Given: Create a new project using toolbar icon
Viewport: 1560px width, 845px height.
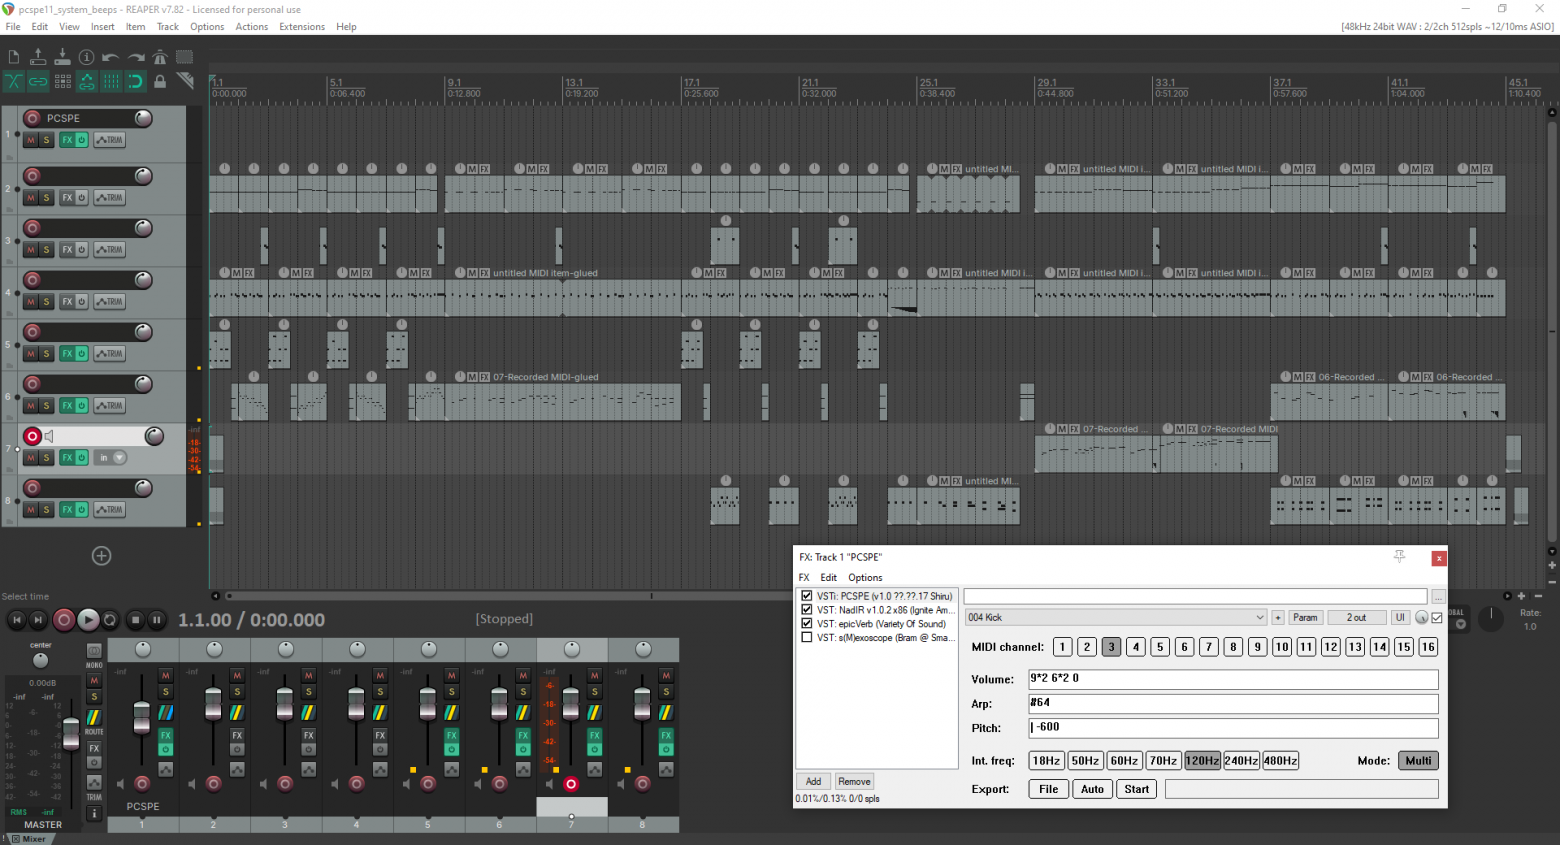Looking at the screenshot, I should 14,58.
